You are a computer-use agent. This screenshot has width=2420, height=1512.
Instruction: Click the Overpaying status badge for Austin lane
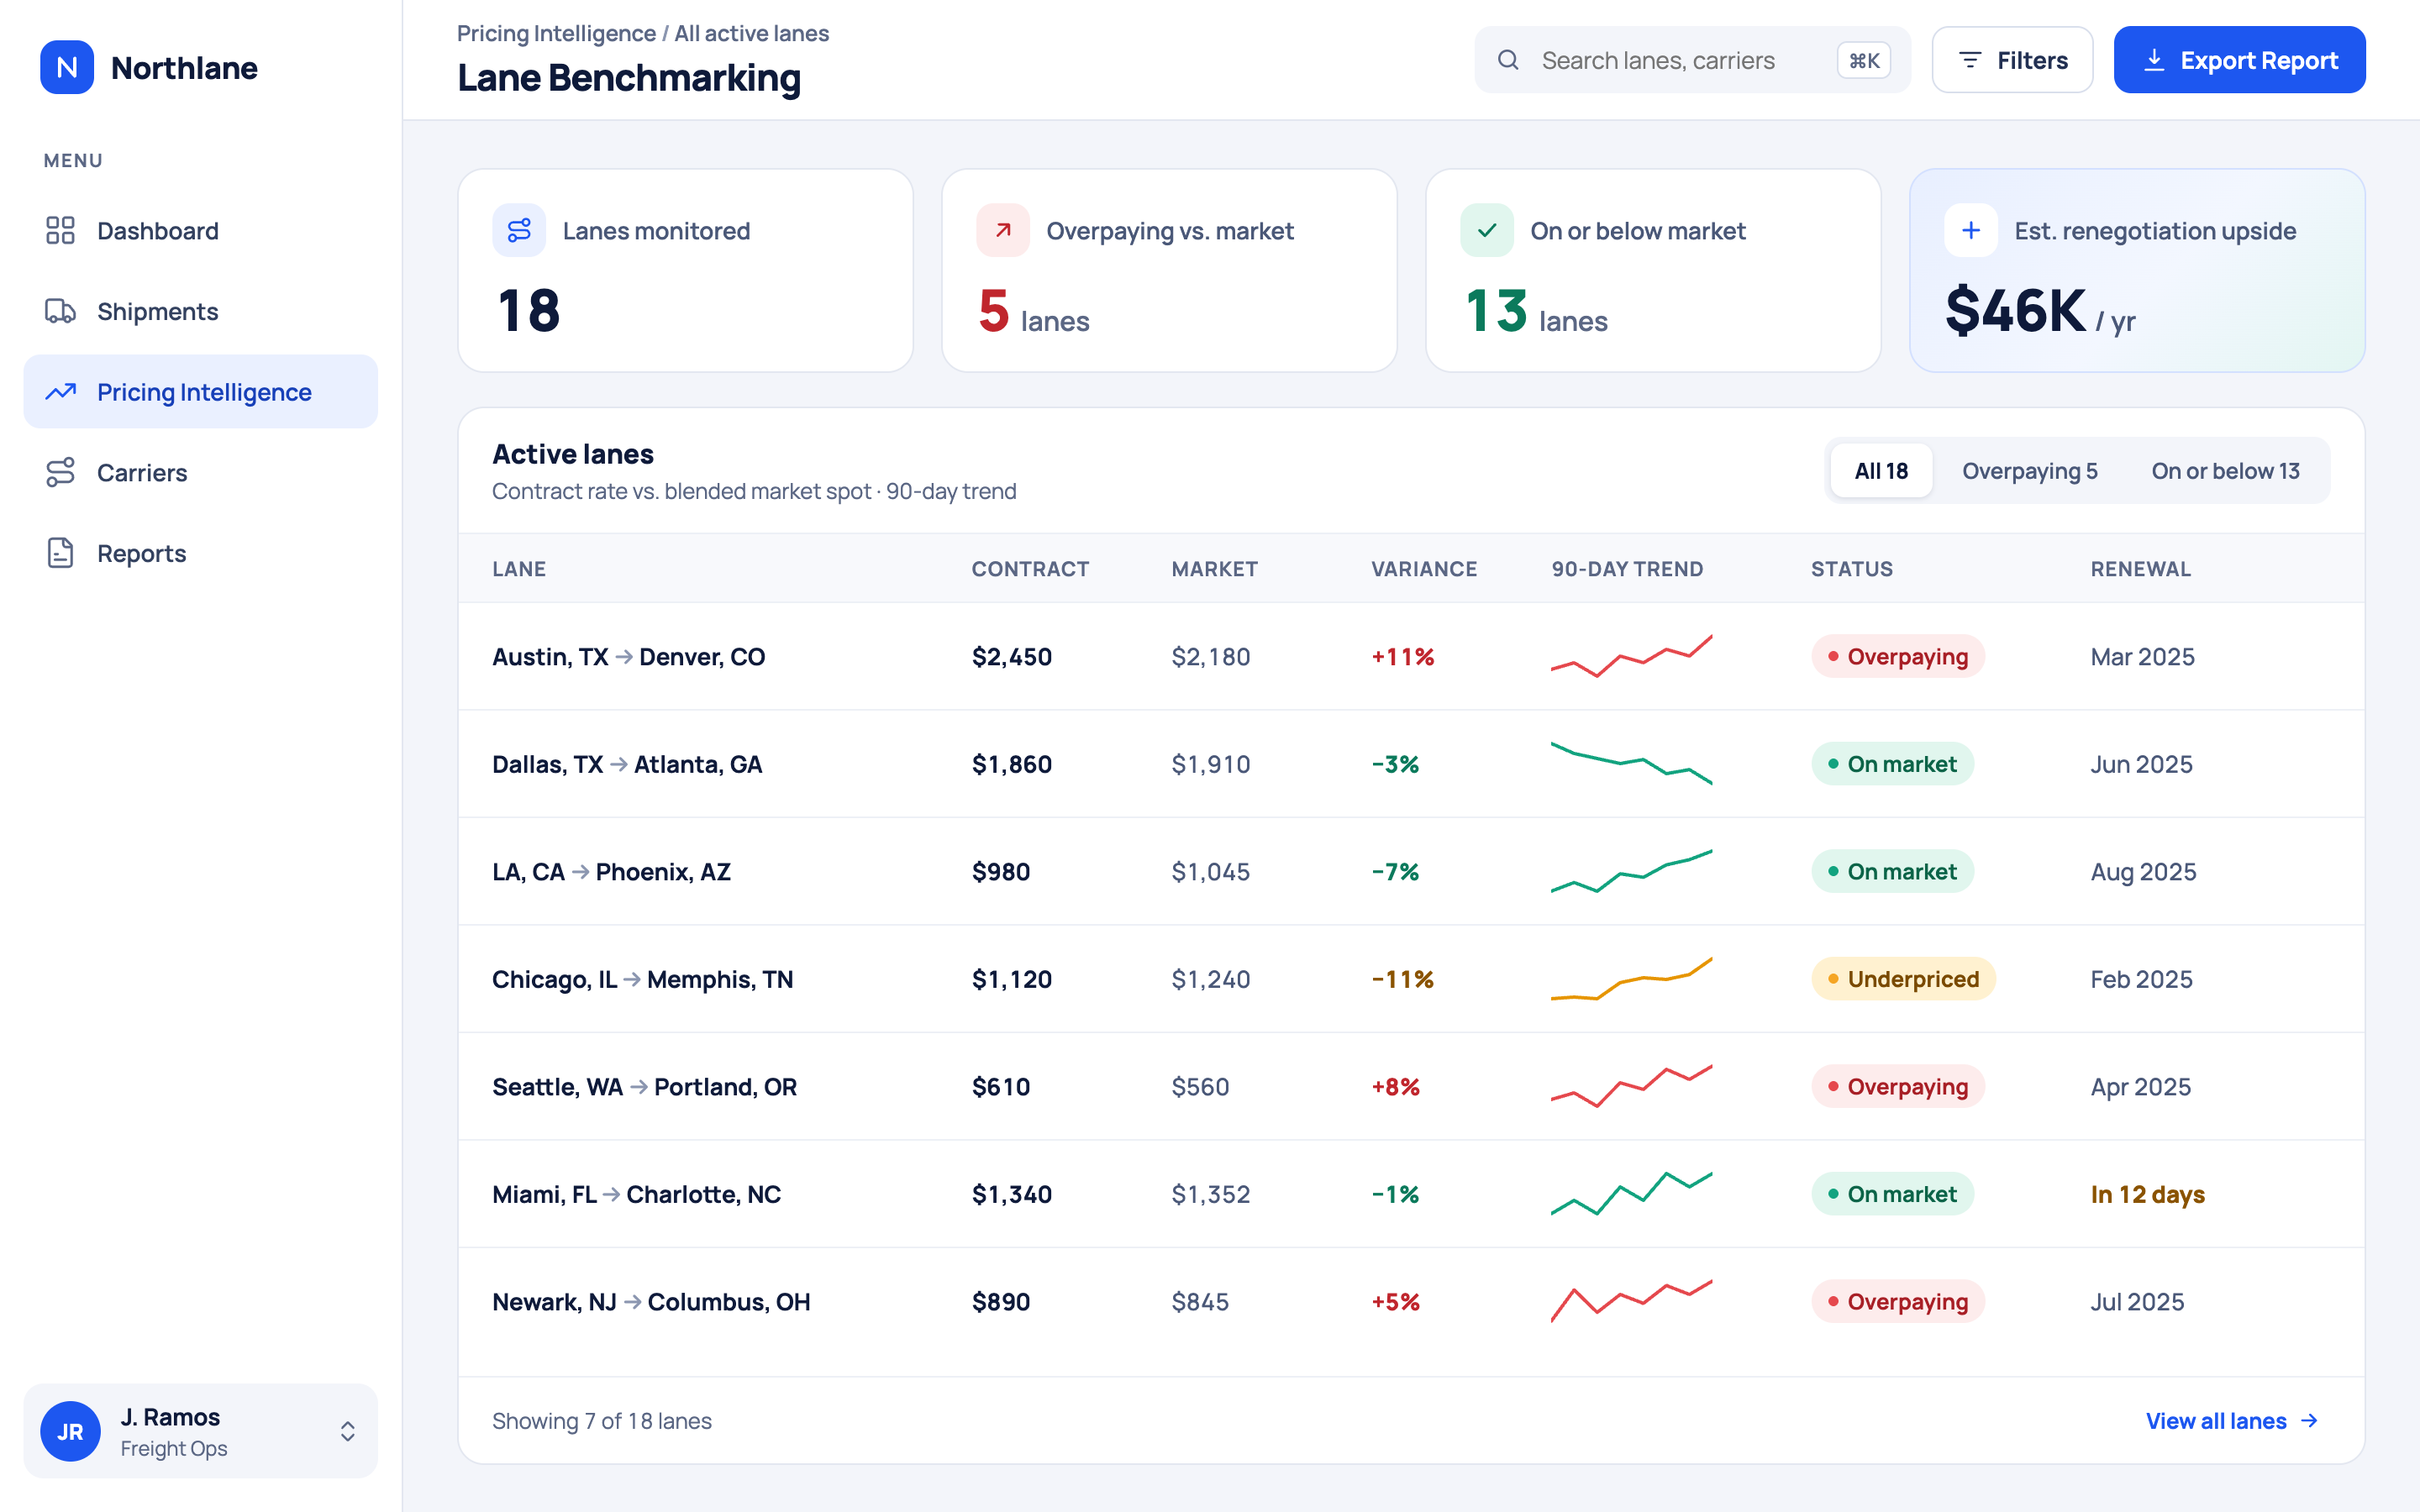click(x=1898, y=656)
